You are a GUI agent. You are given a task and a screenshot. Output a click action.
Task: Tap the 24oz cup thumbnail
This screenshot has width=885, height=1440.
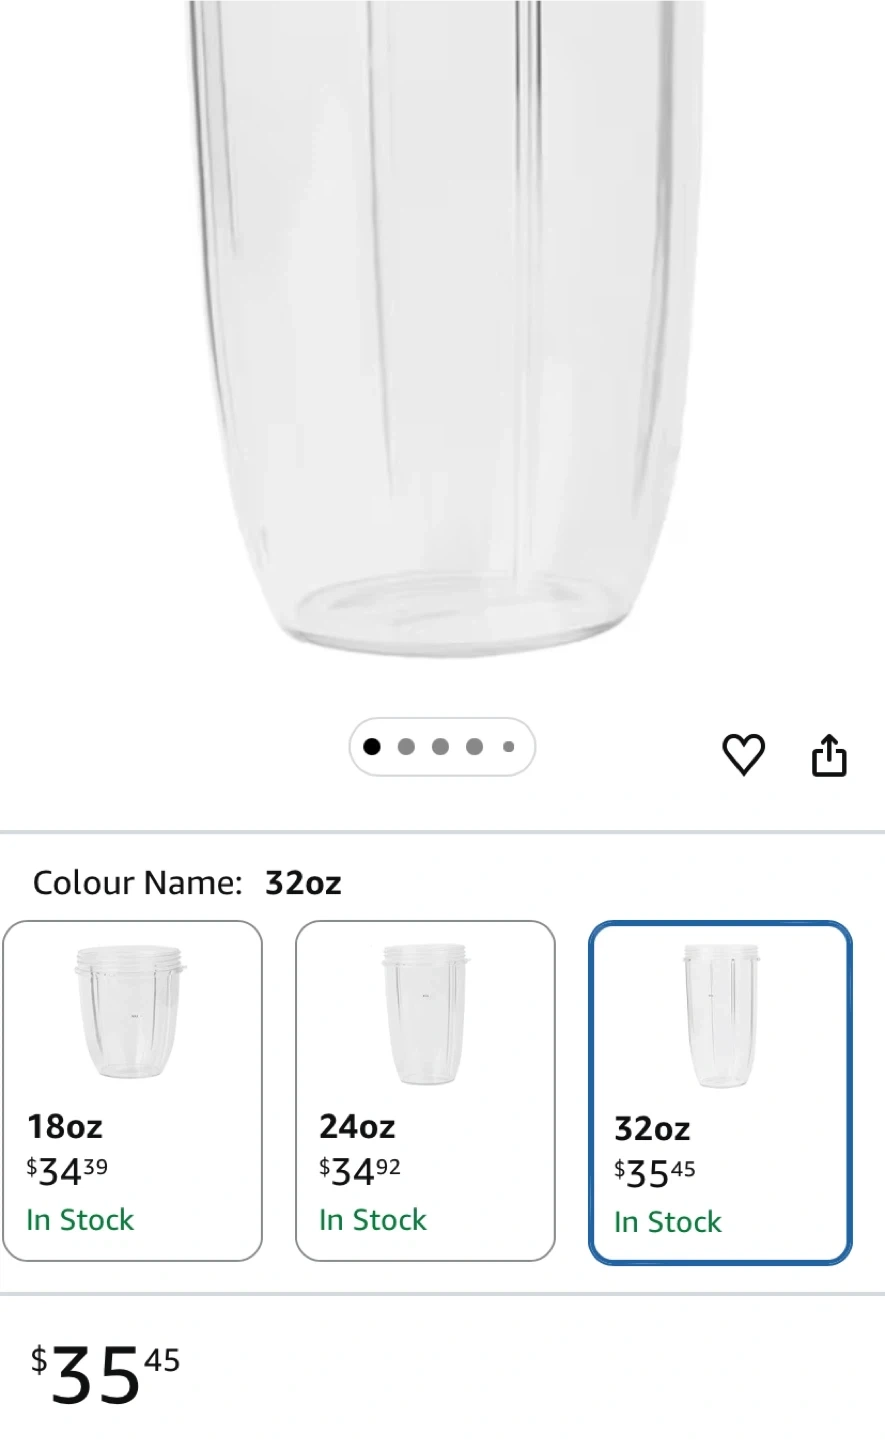tap(425, 1014)
